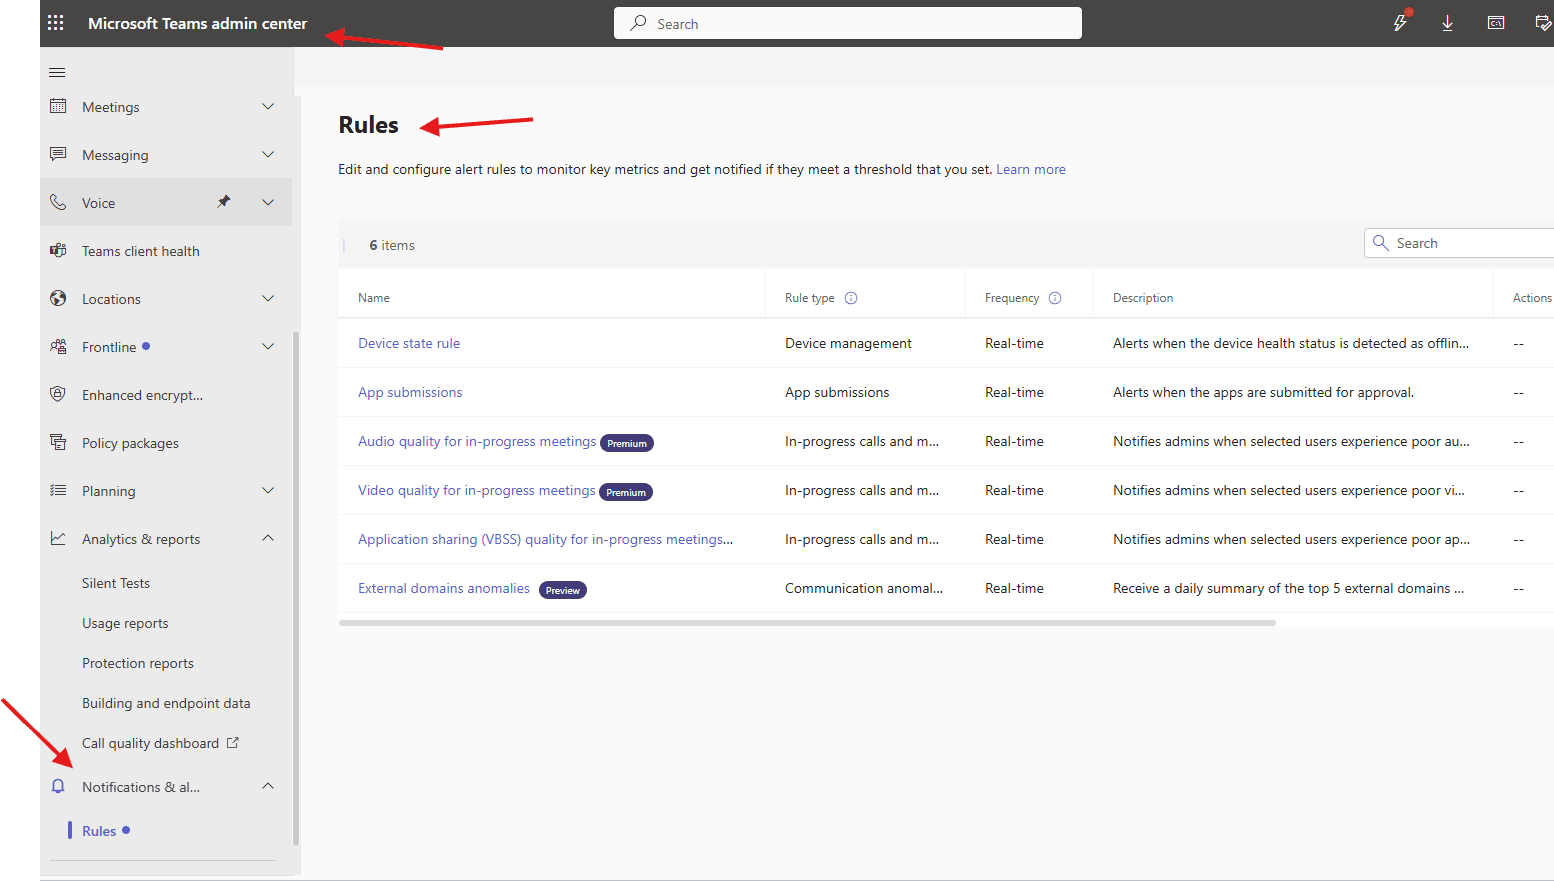Open Call quality dashboard link
The width and height of the screenshot is (1554, 881).
(150, 743)
